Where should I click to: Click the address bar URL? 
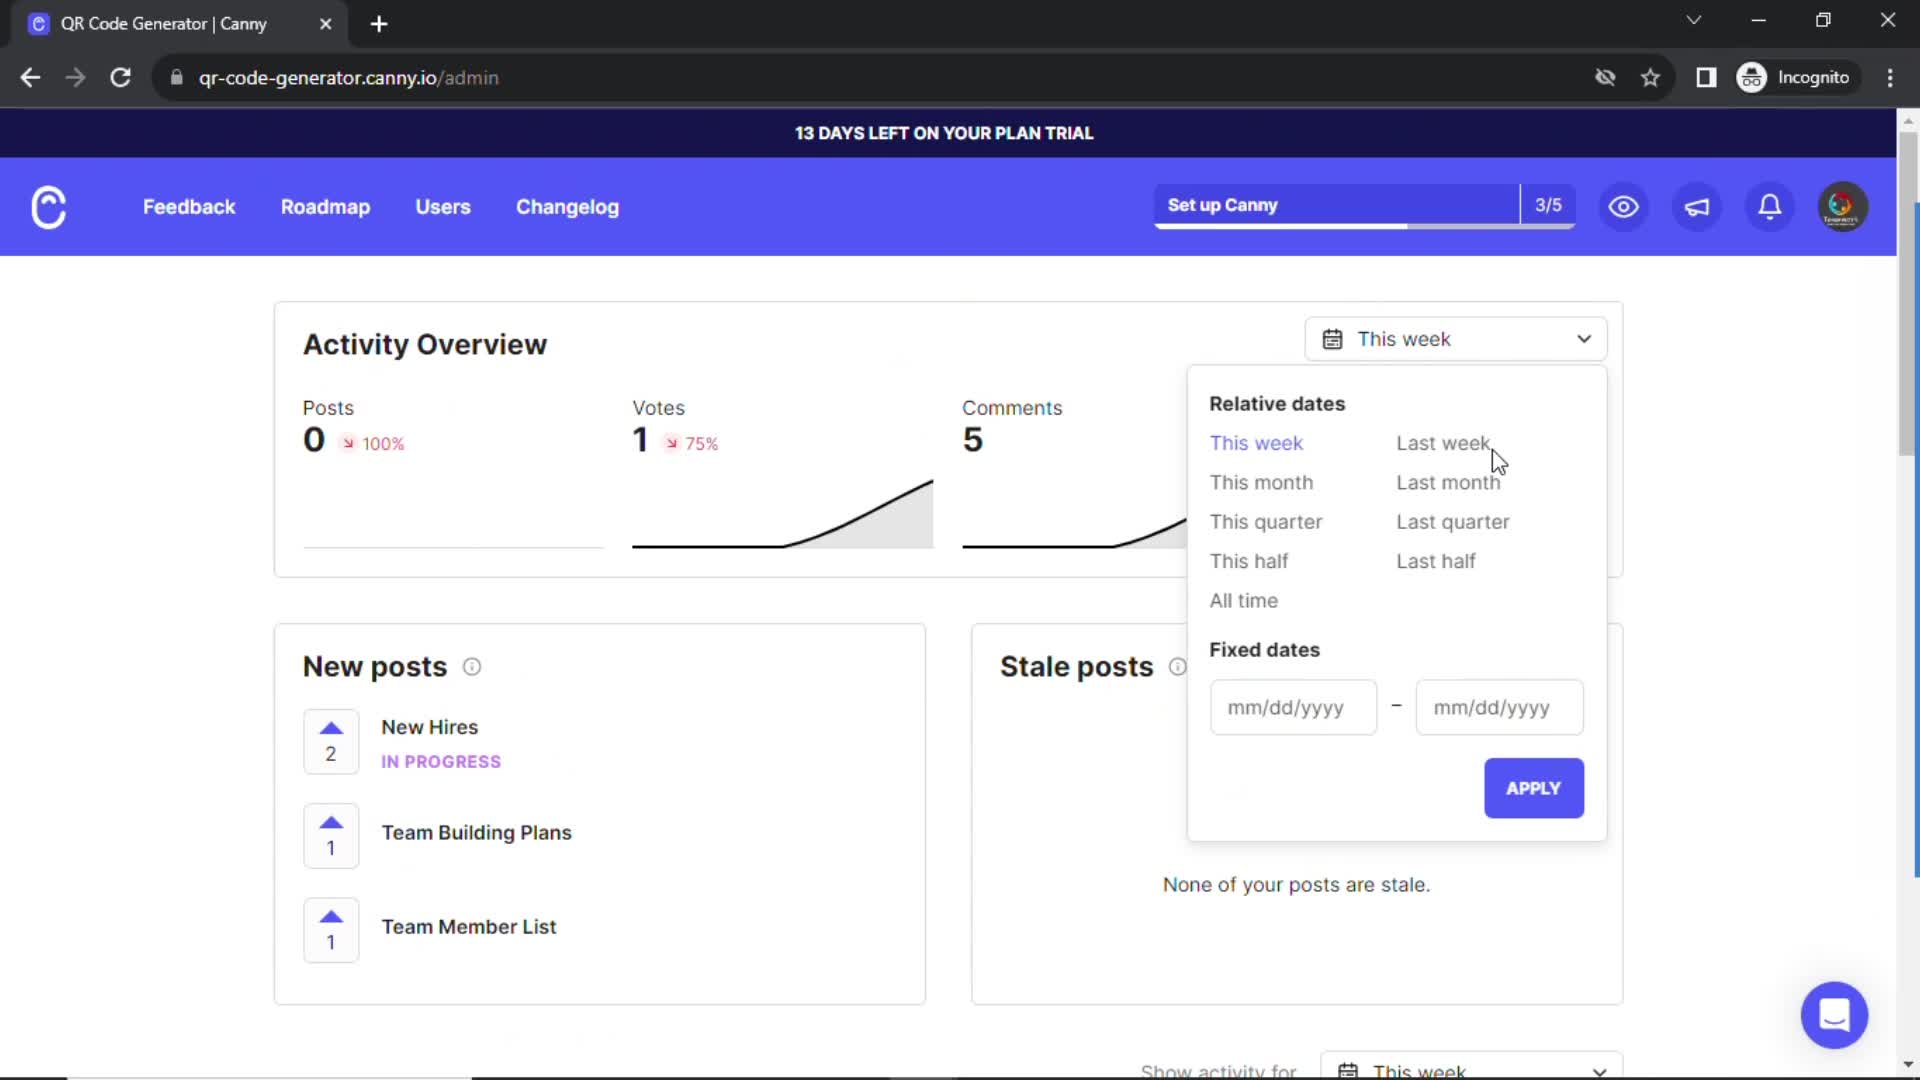click(348, 78)
